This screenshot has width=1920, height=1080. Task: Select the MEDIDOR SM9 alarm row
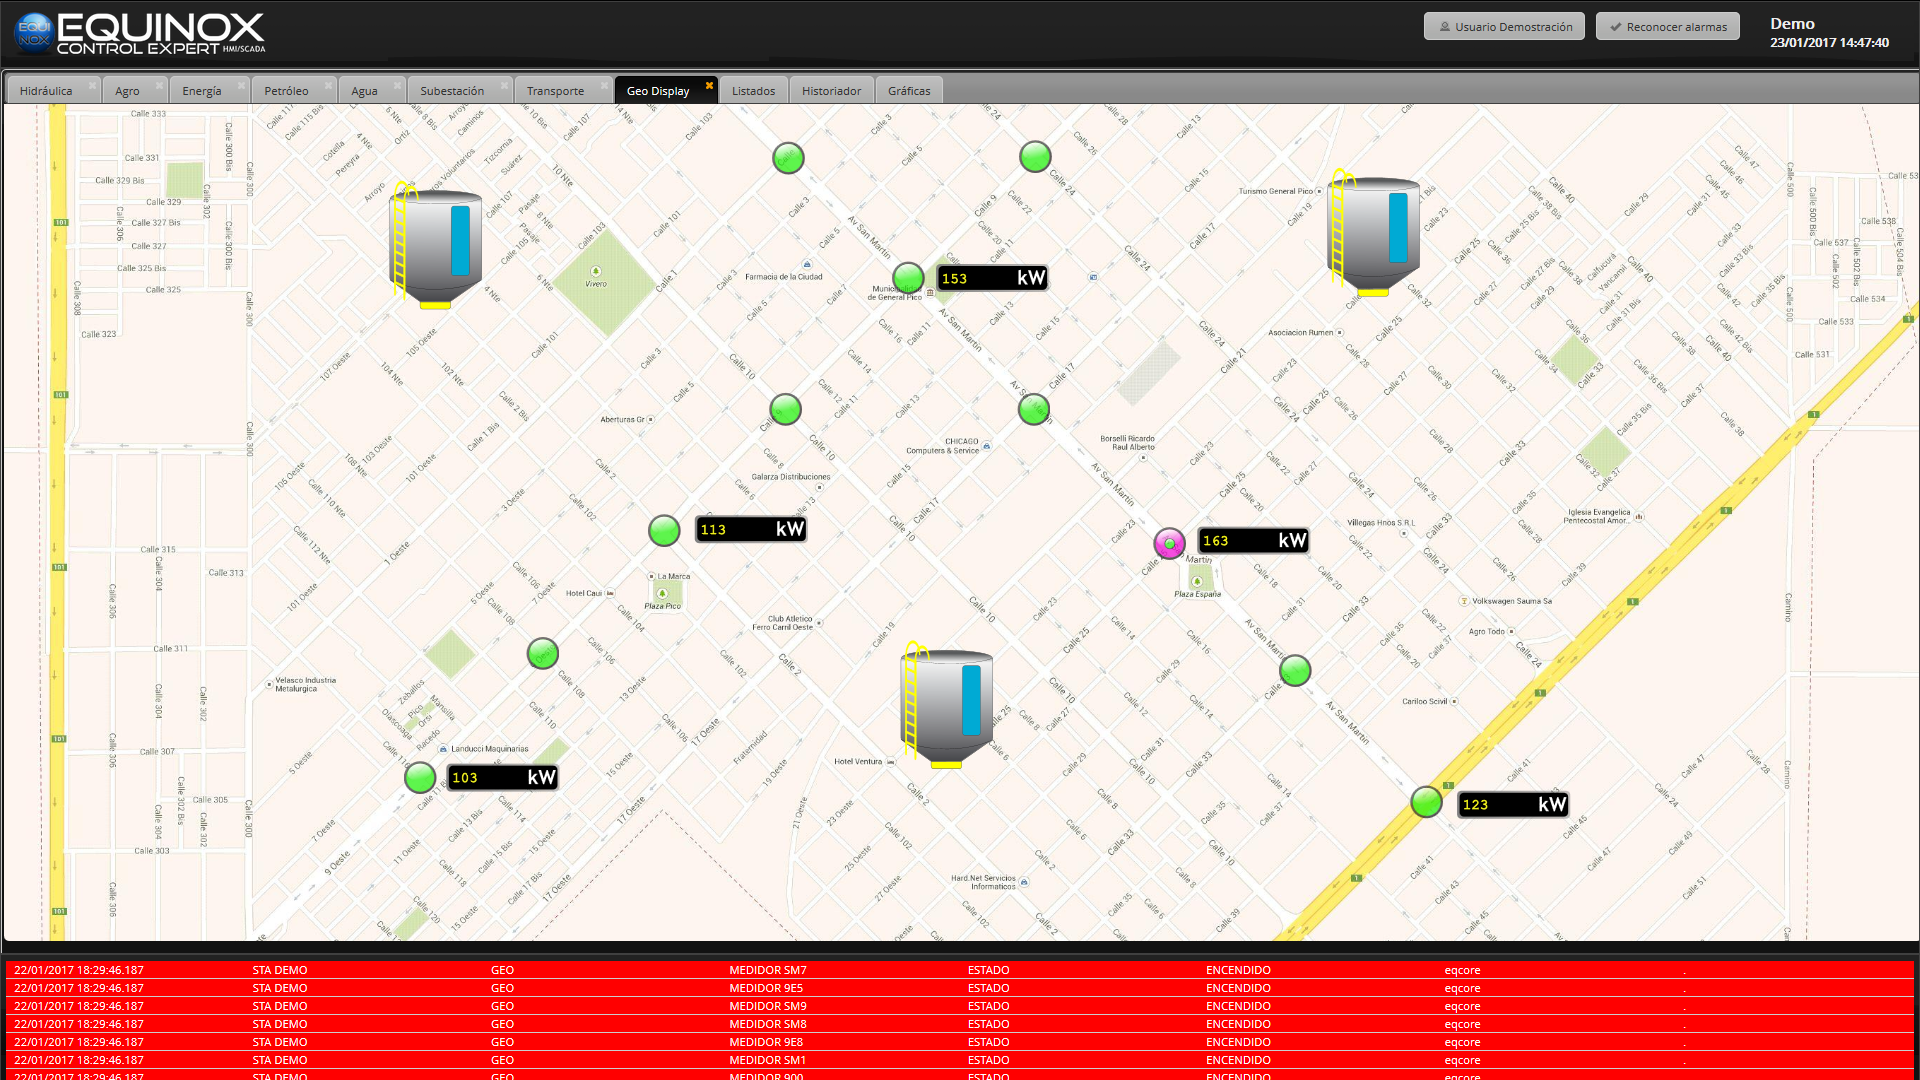tap(960, 1006)
